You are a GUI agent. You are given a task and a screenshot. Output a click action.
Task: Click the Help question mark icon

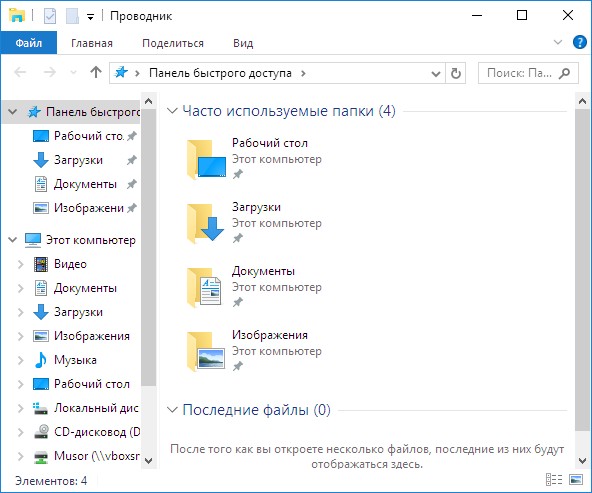point(580,42)
